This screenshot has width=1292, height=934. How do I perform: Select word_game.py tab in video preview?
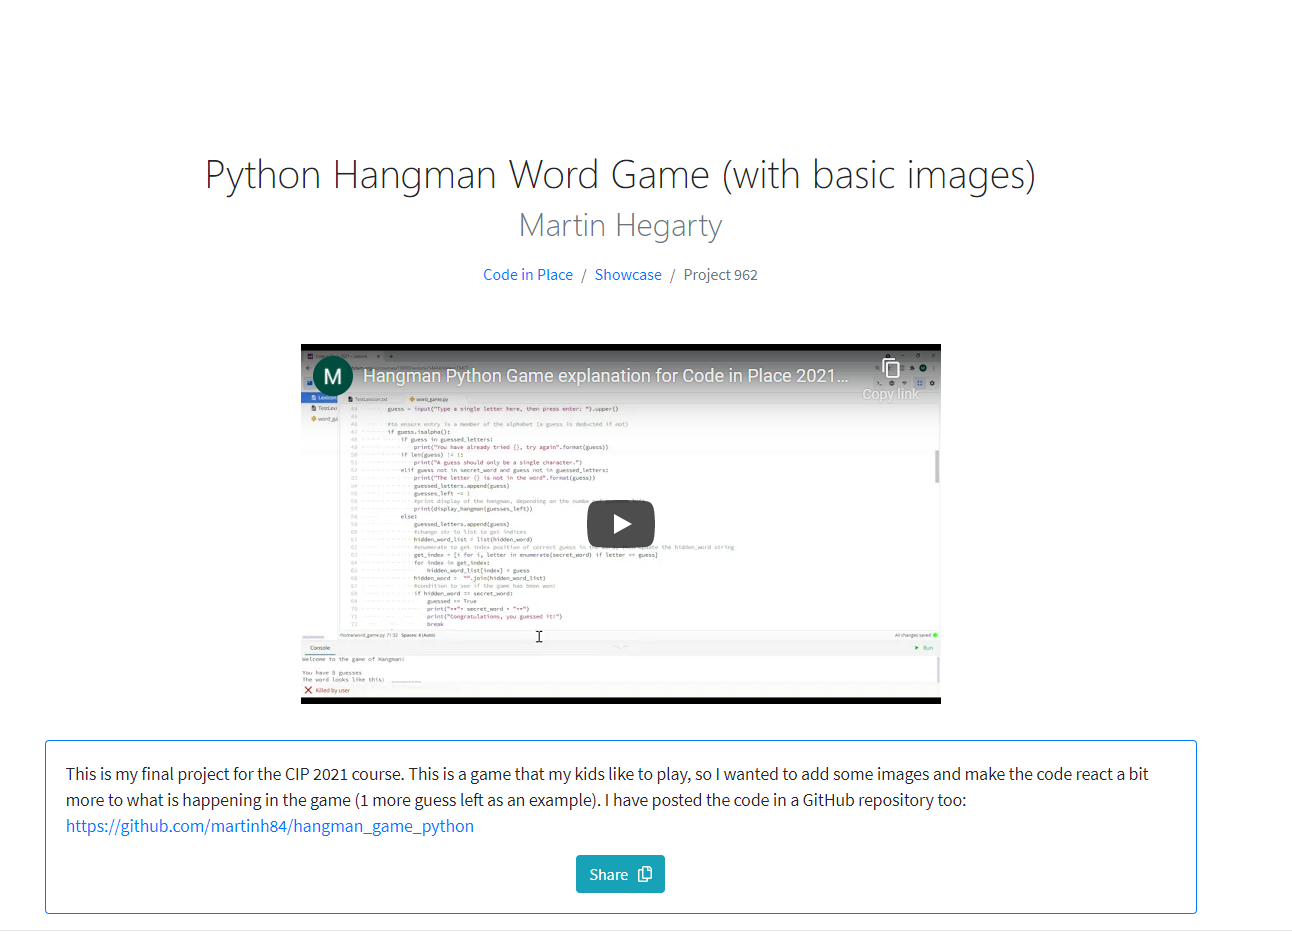[x=430, y=399]
